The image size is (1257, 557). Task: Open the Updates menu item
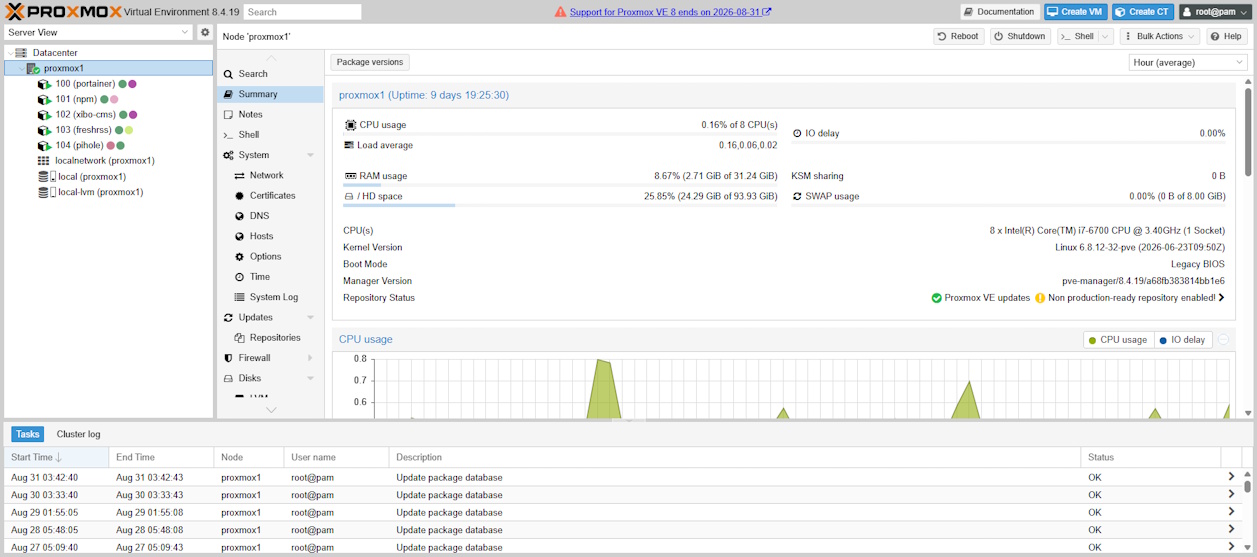coord(270,317)
